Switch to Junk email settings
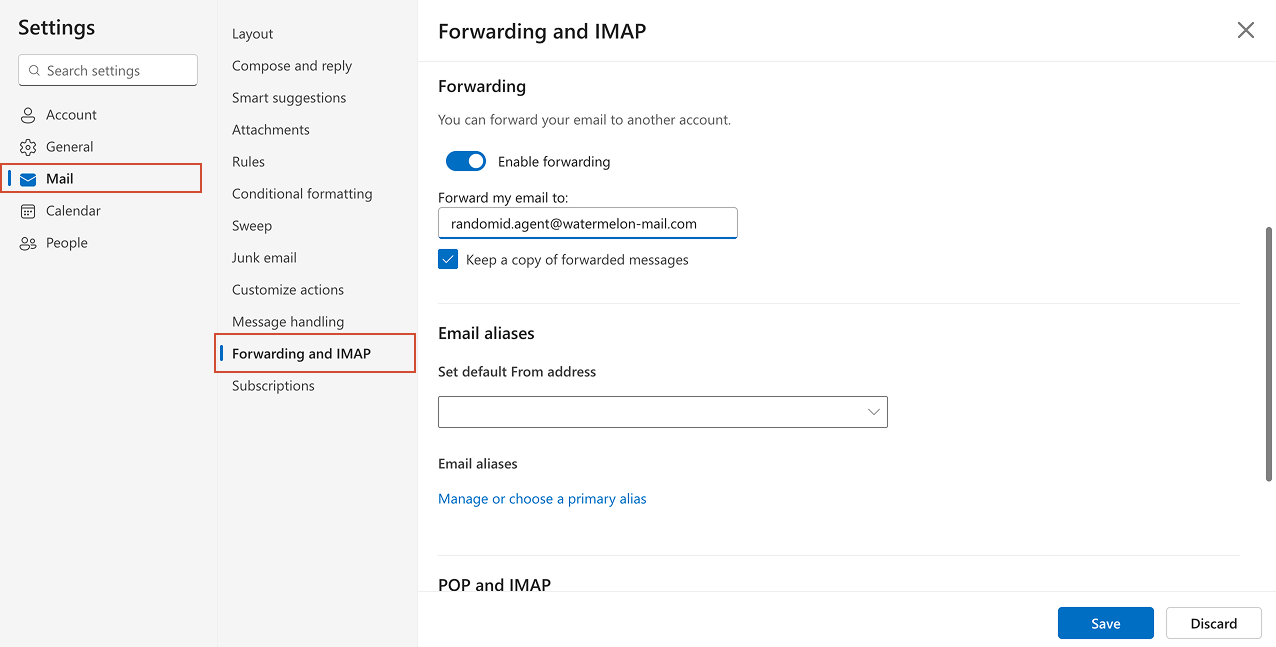The width and height of the screenshot is (1276, 647). pos(264,257)
